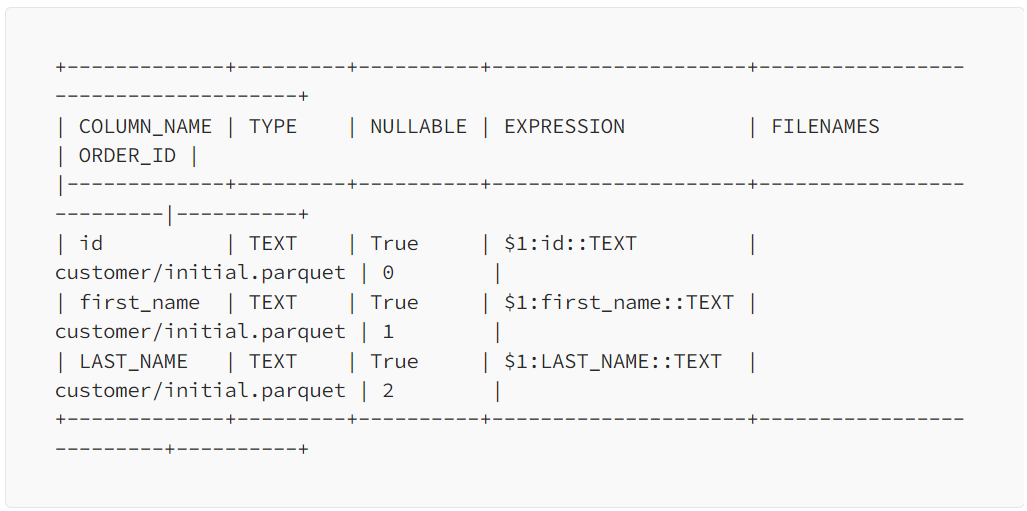Click TEXT type in the LAST_NAME row
Viewport: 1027px width, 511px height.
pyautogui.click(x=272, y=362)
